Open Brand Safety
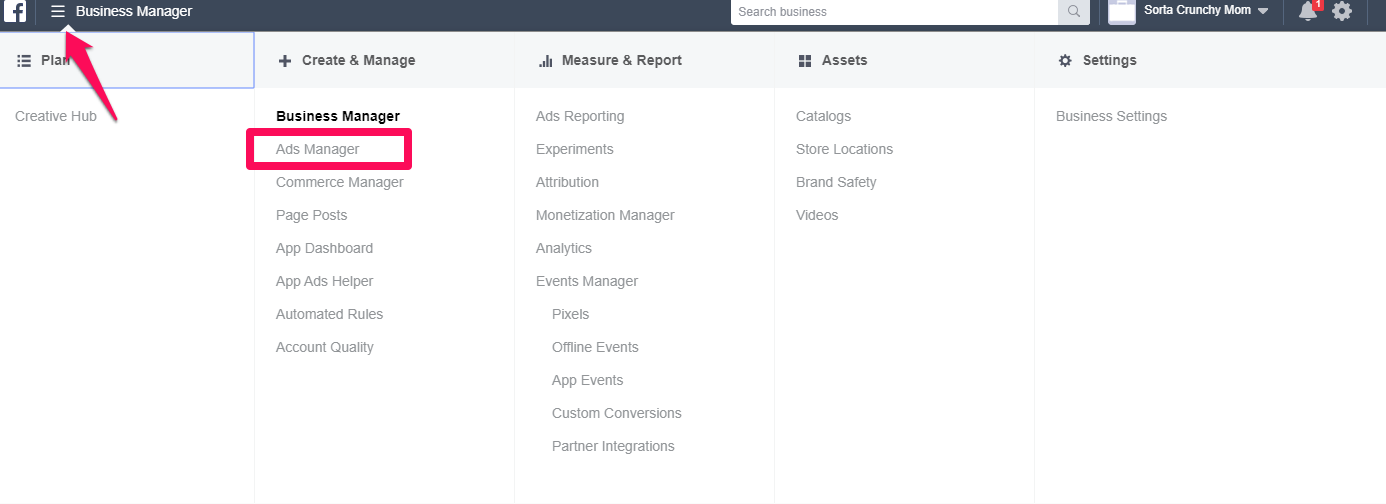This screenshot has width=1386, height=504. (836, 182)
